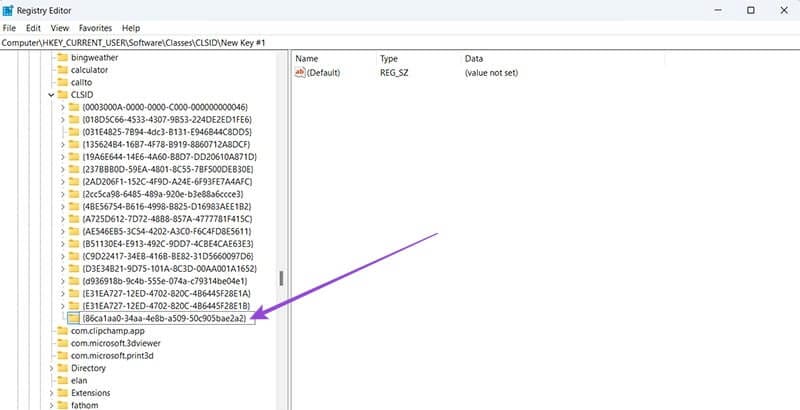Click the (value not set) data cell

491,73
